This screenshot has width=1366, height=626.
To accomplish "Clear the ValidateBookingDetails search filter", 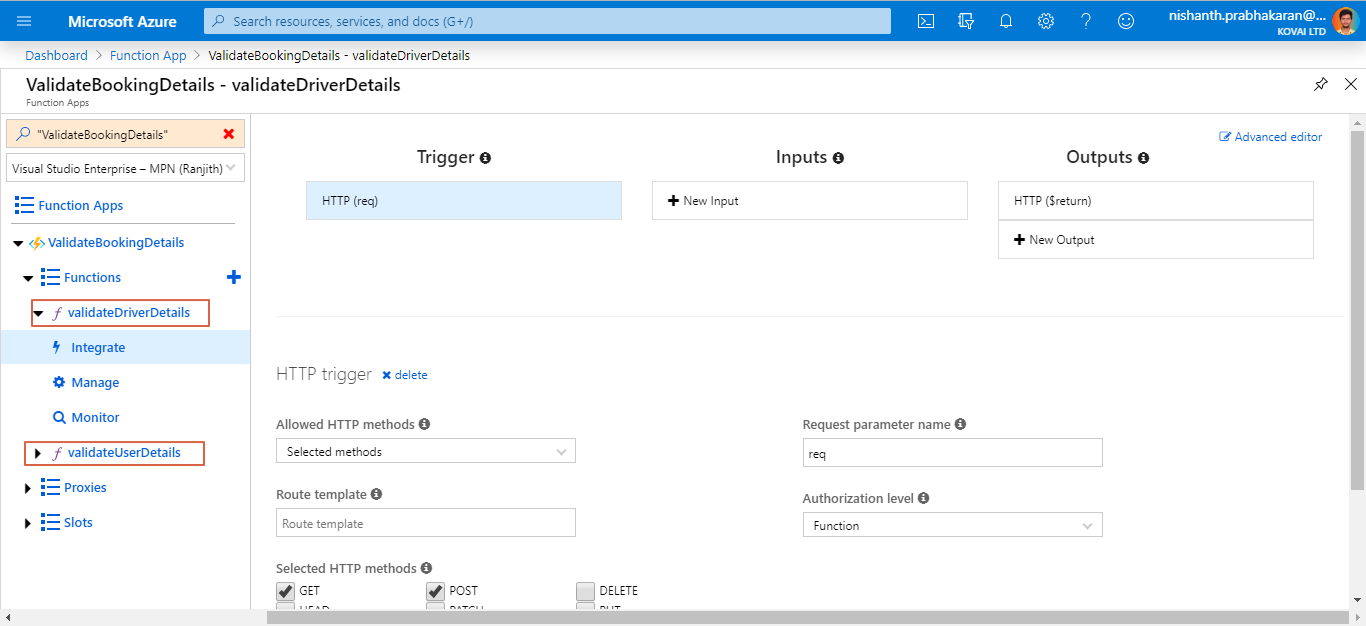I will tap(229, 134).
